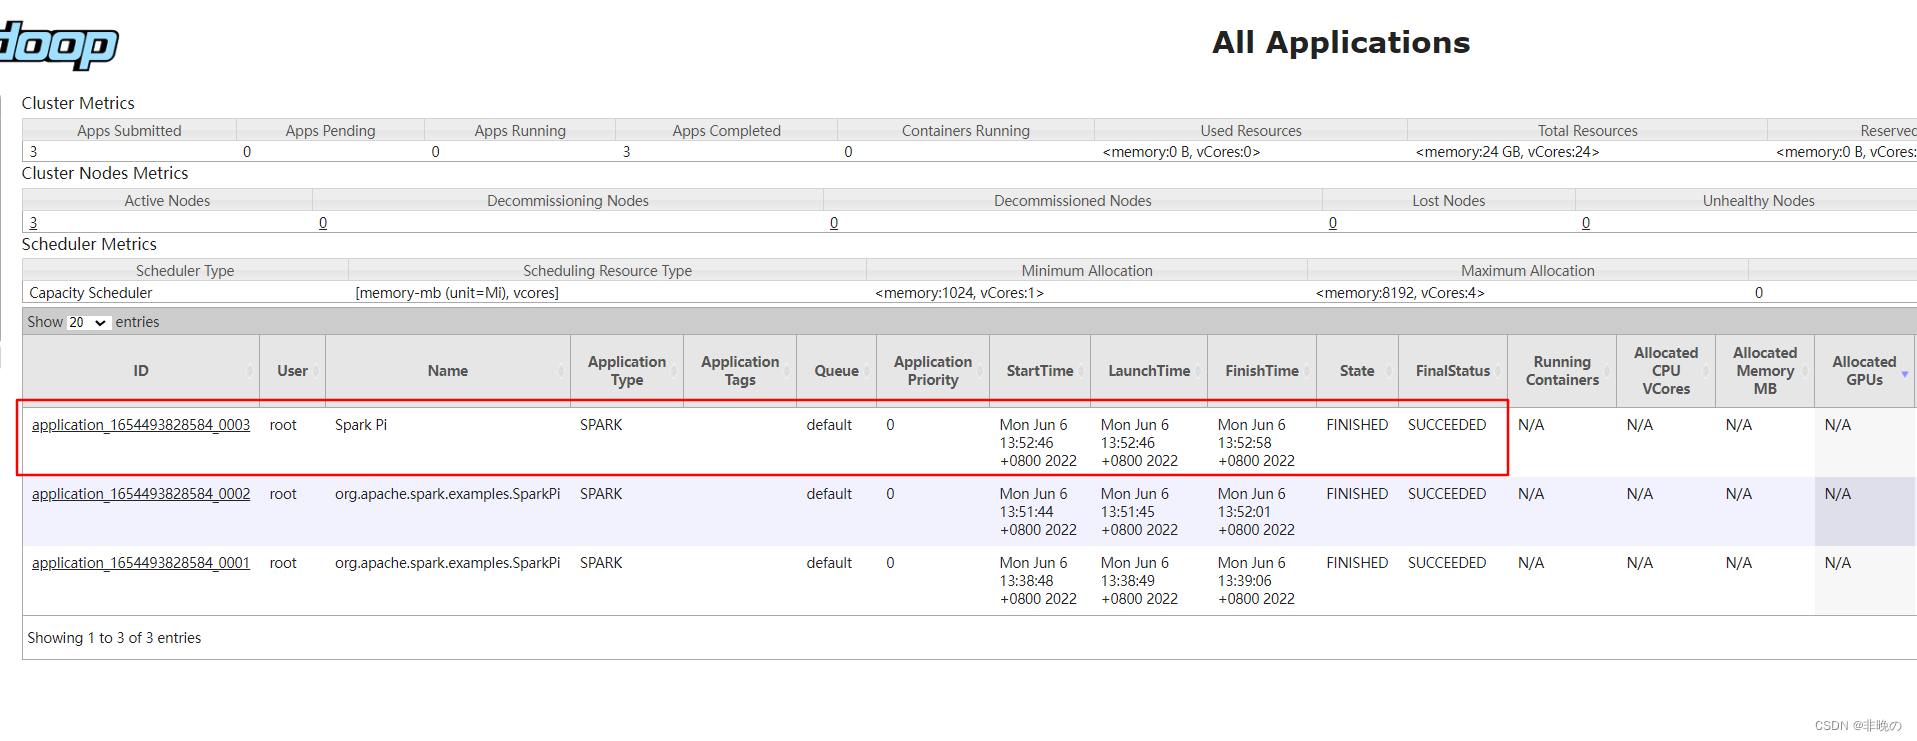1917x741 pixels.
Task: Select Used Resources memory:0 B value
Action: (1181, 152)
